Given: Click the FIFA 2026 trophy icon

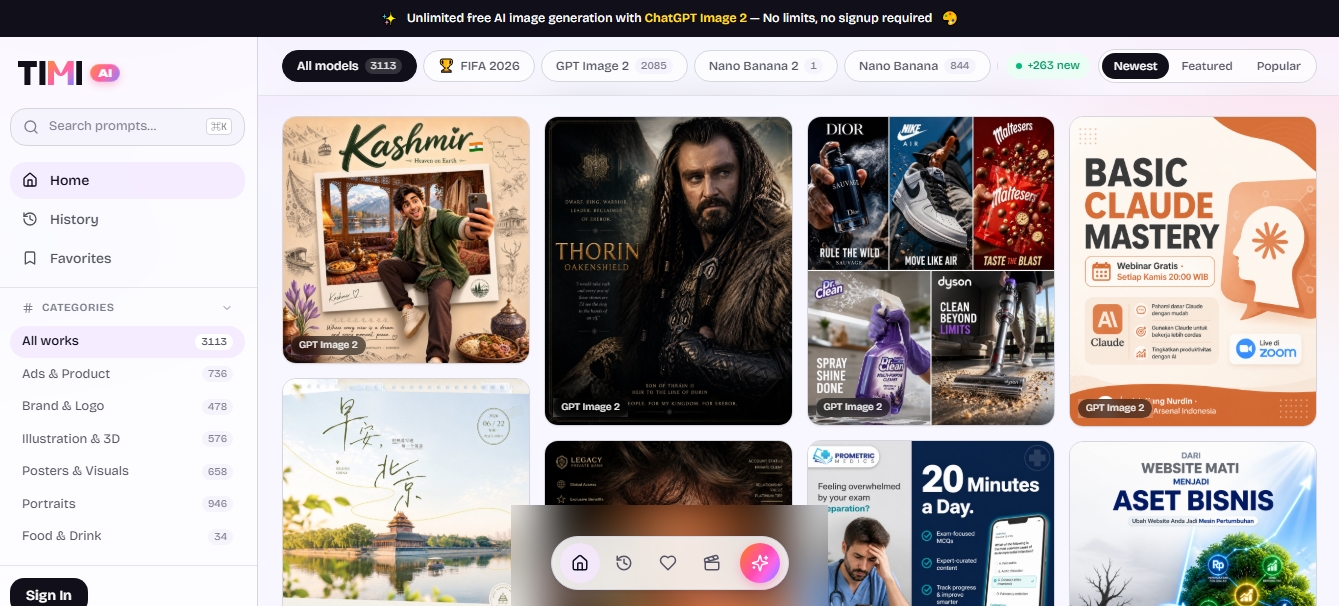Looking at the screenshot, I should coord(445,66).
